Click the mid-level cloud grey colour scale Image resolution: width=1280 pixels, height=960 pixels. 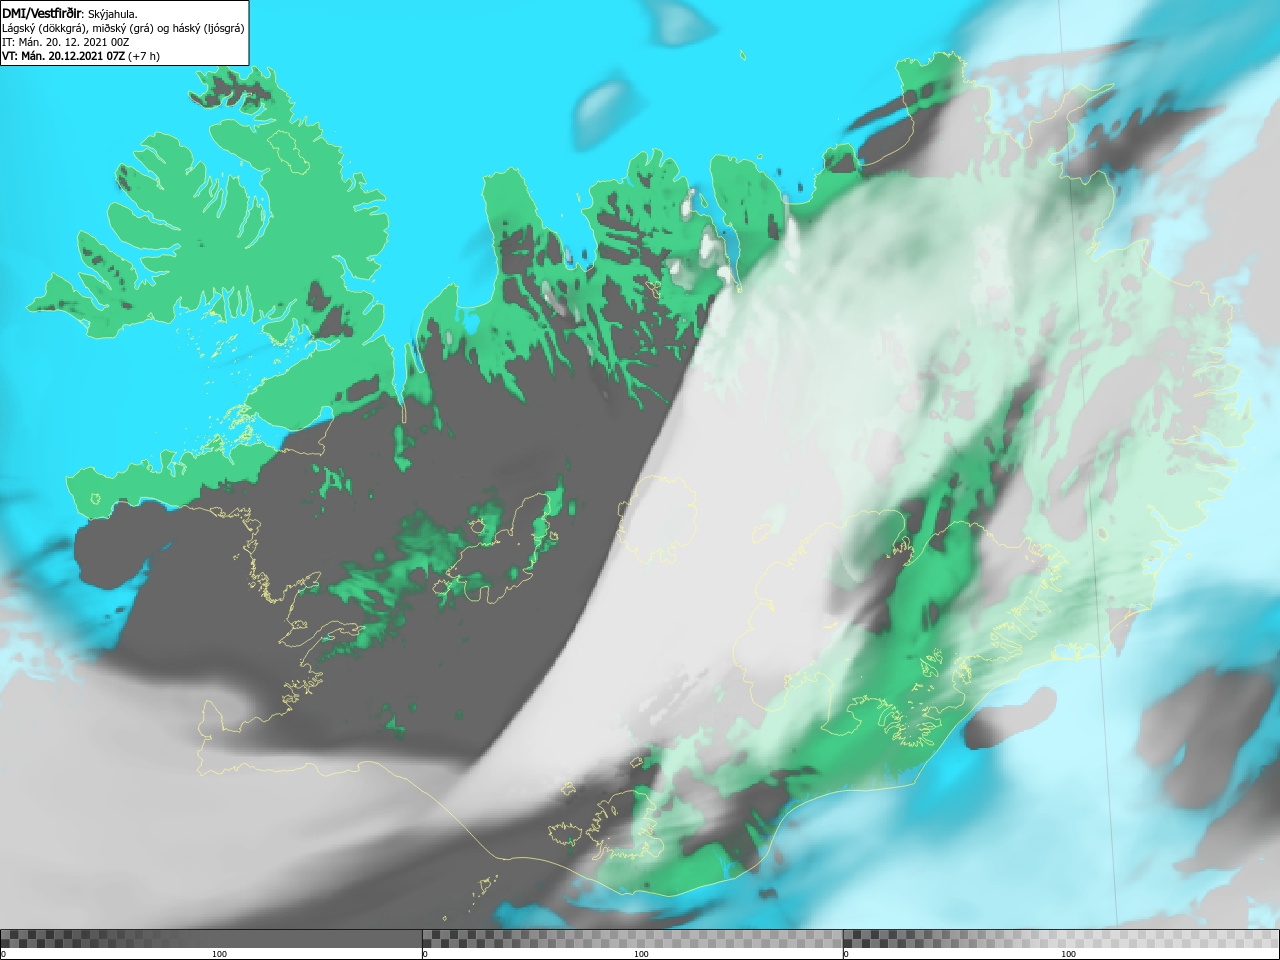click(x=632, y=938)
